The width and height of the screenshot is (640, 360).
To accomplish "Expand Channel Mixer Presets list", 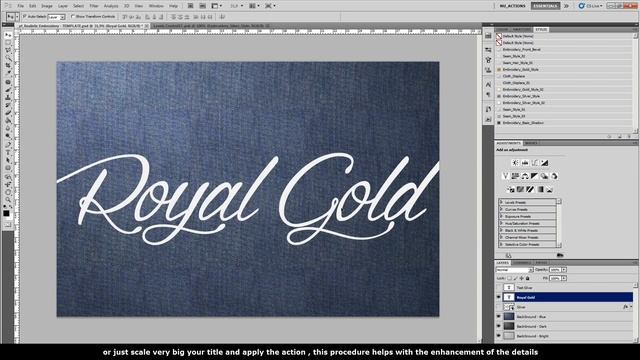I will coord(502,237).
